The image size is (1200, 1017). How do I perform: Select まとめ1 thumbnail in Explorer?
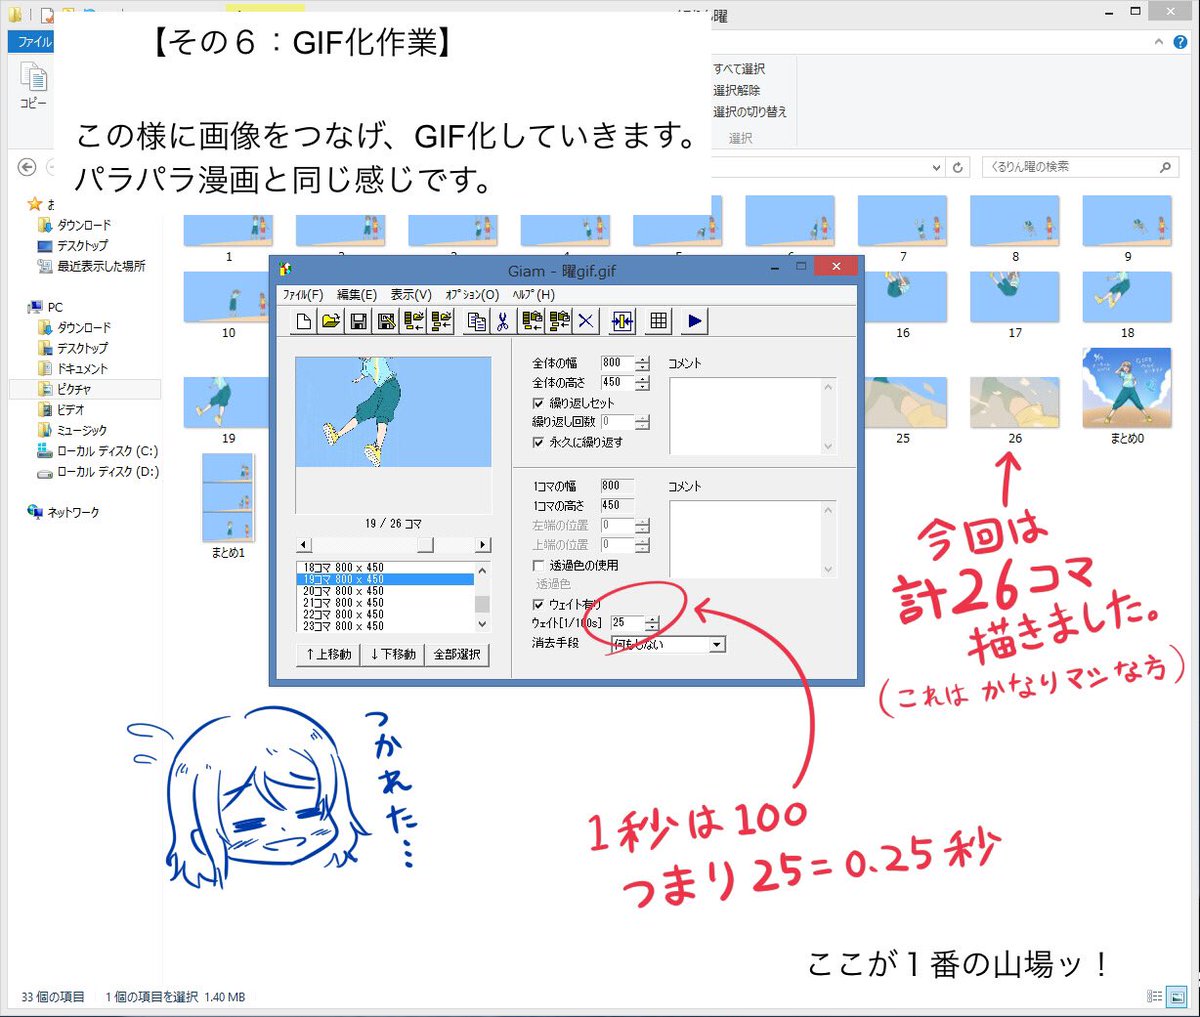[228, 506]
